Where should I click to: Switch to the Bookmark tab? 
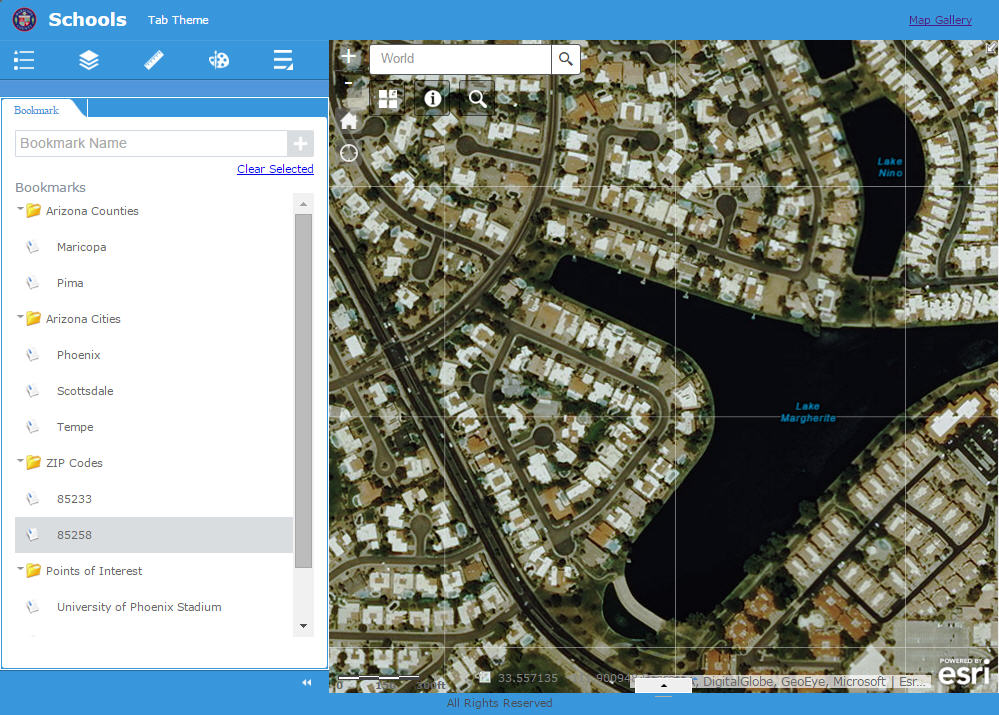point(36,110)
